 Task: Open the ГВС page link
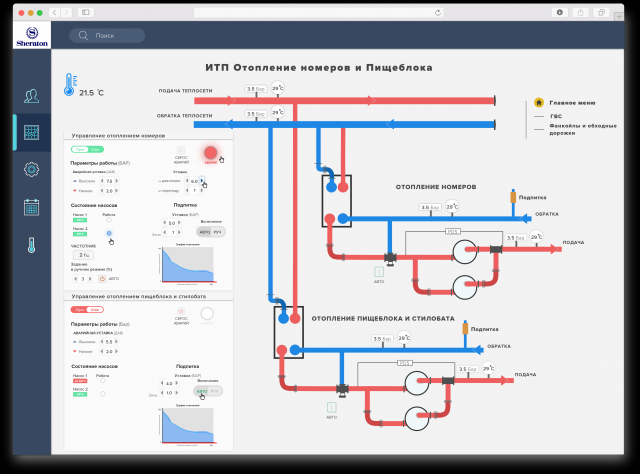(556, 116)
